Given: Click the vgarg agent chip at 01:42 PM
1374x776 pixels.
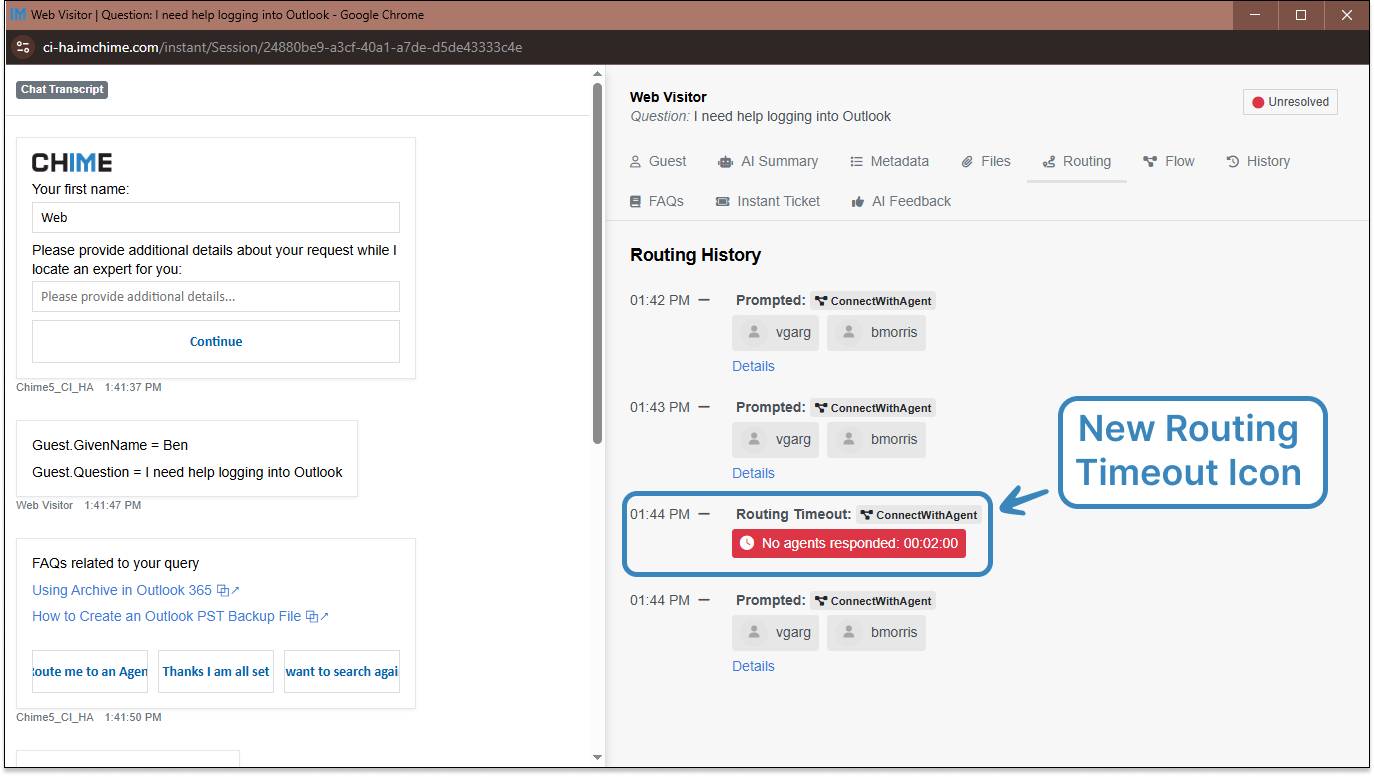Looking at the screenshot, I should 776,333.
